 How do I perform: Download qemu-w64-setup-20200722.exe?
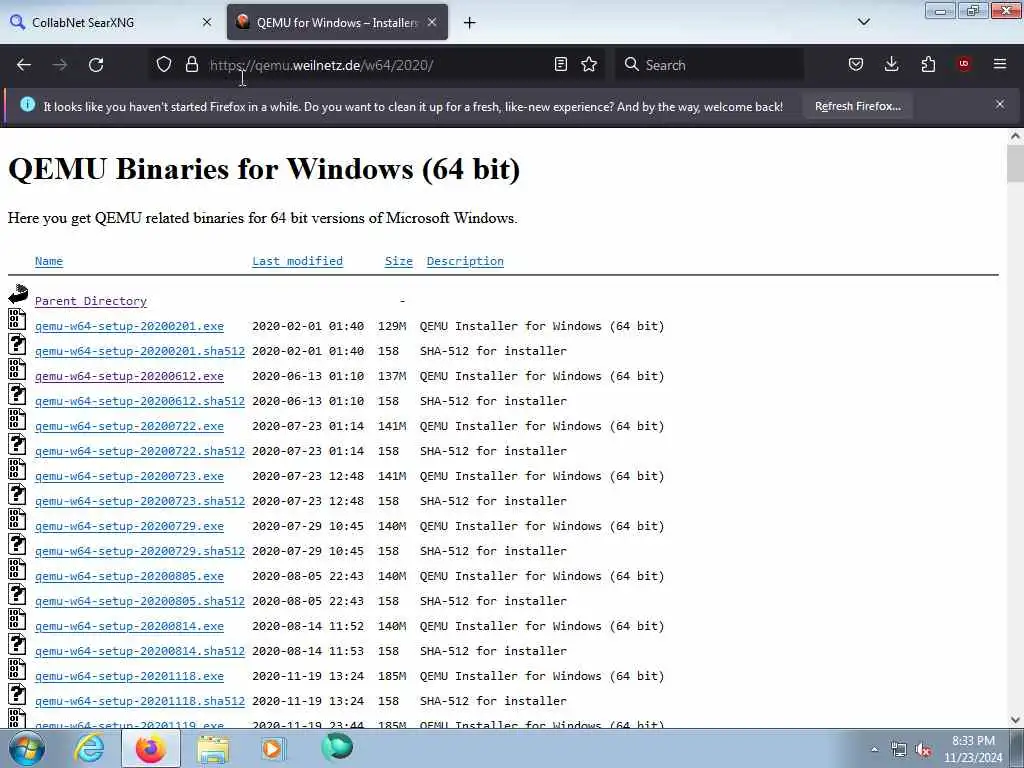(129, 426)
